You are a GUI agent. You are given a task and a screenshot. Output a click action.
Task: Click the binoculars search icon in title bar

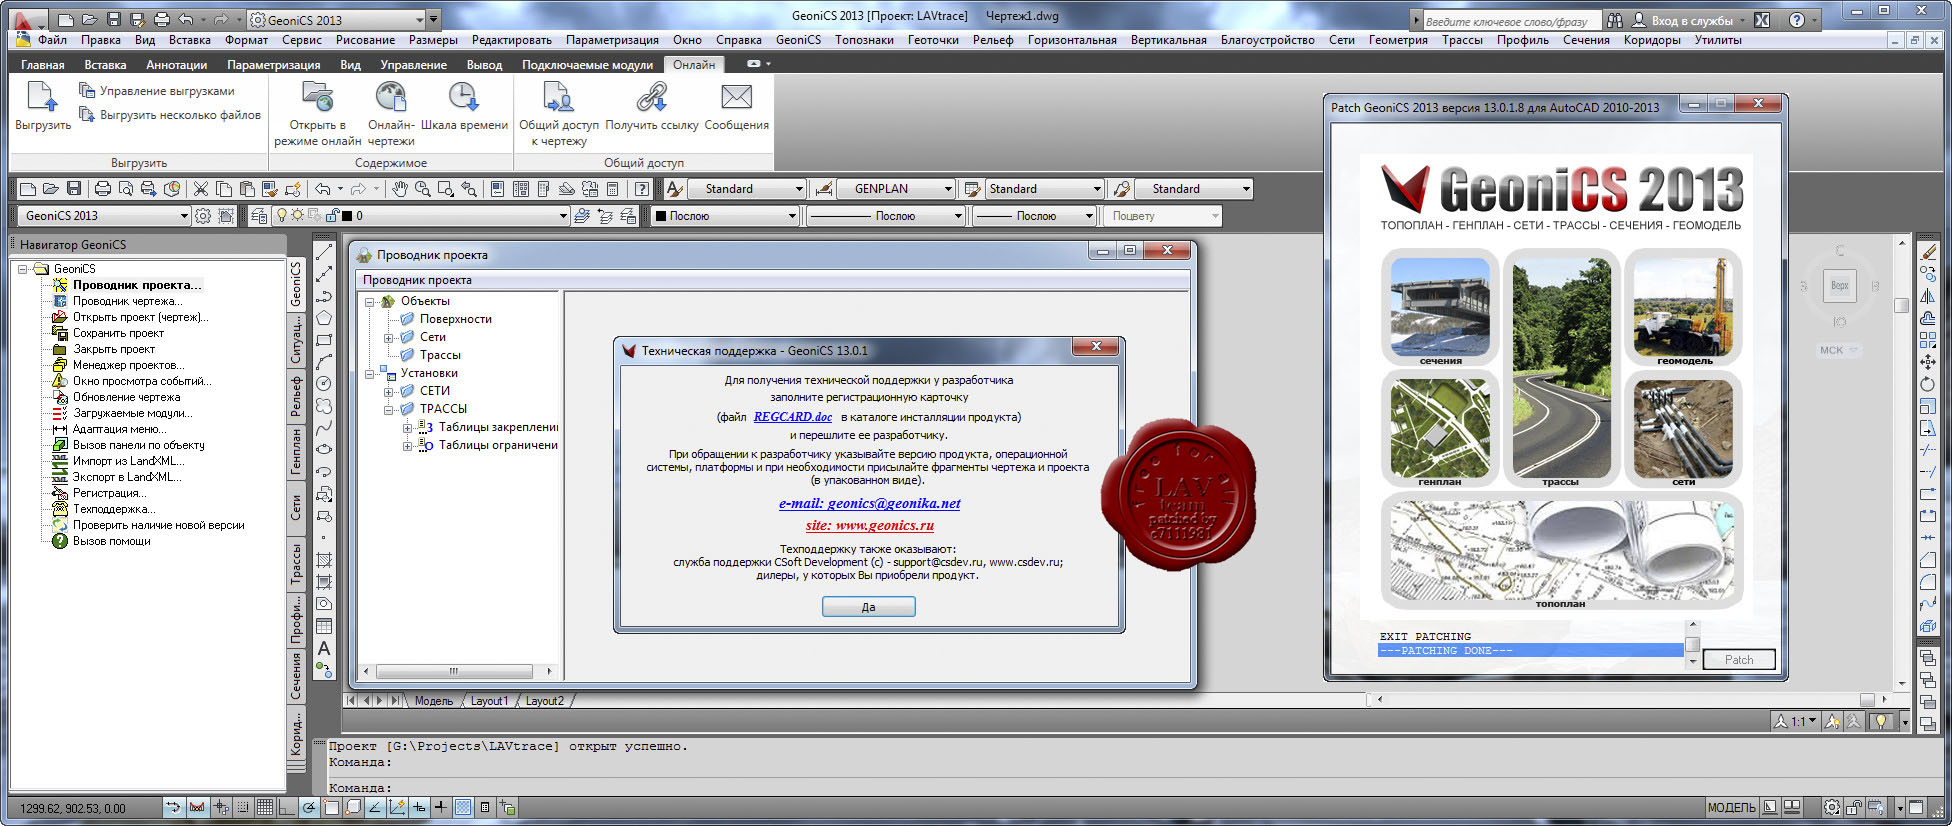coord(1615,20)
